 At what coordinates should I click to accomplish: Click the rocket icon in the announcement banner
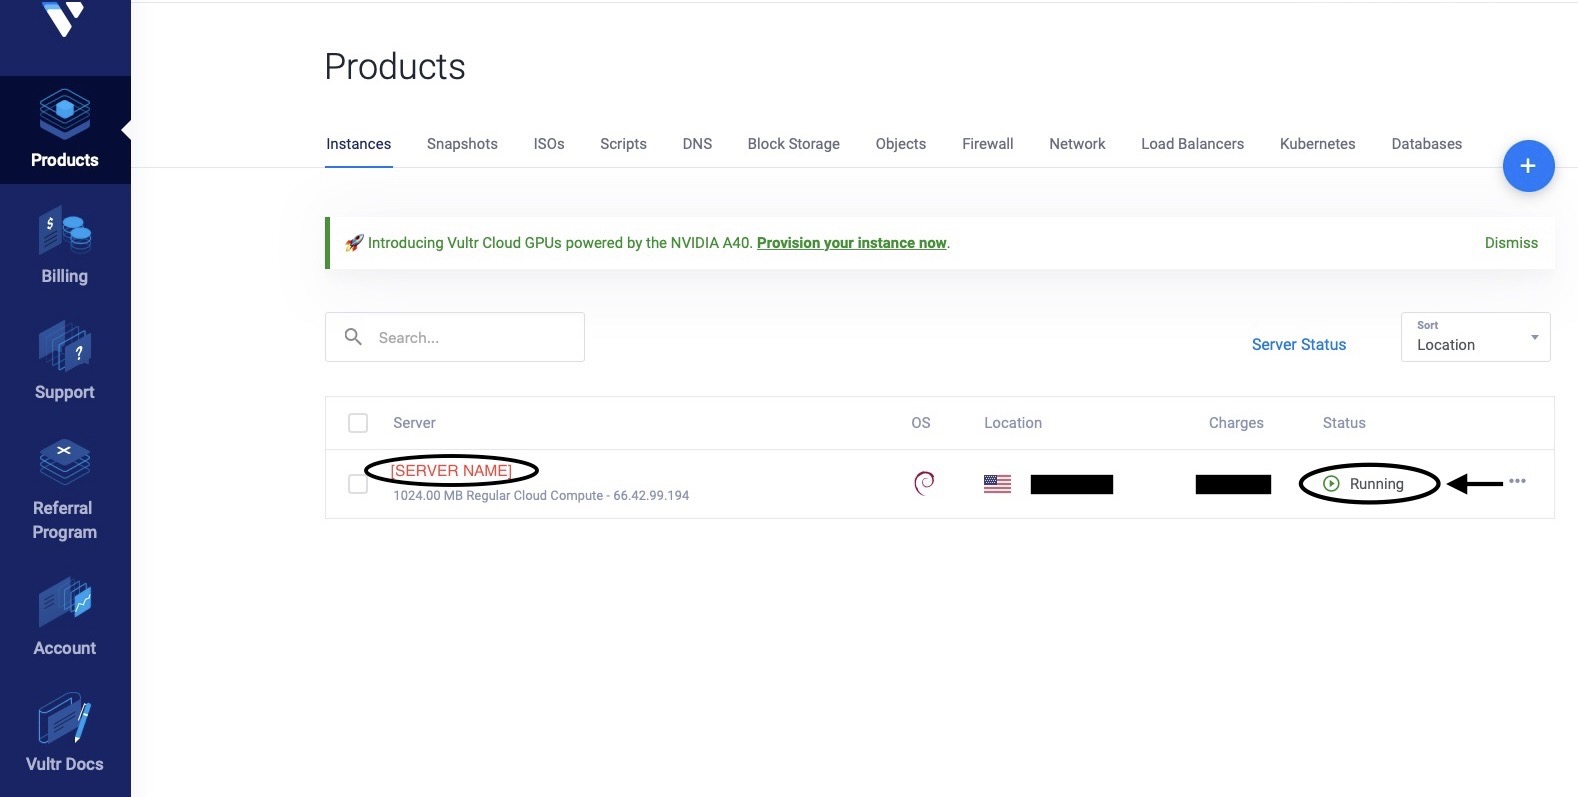354,243
